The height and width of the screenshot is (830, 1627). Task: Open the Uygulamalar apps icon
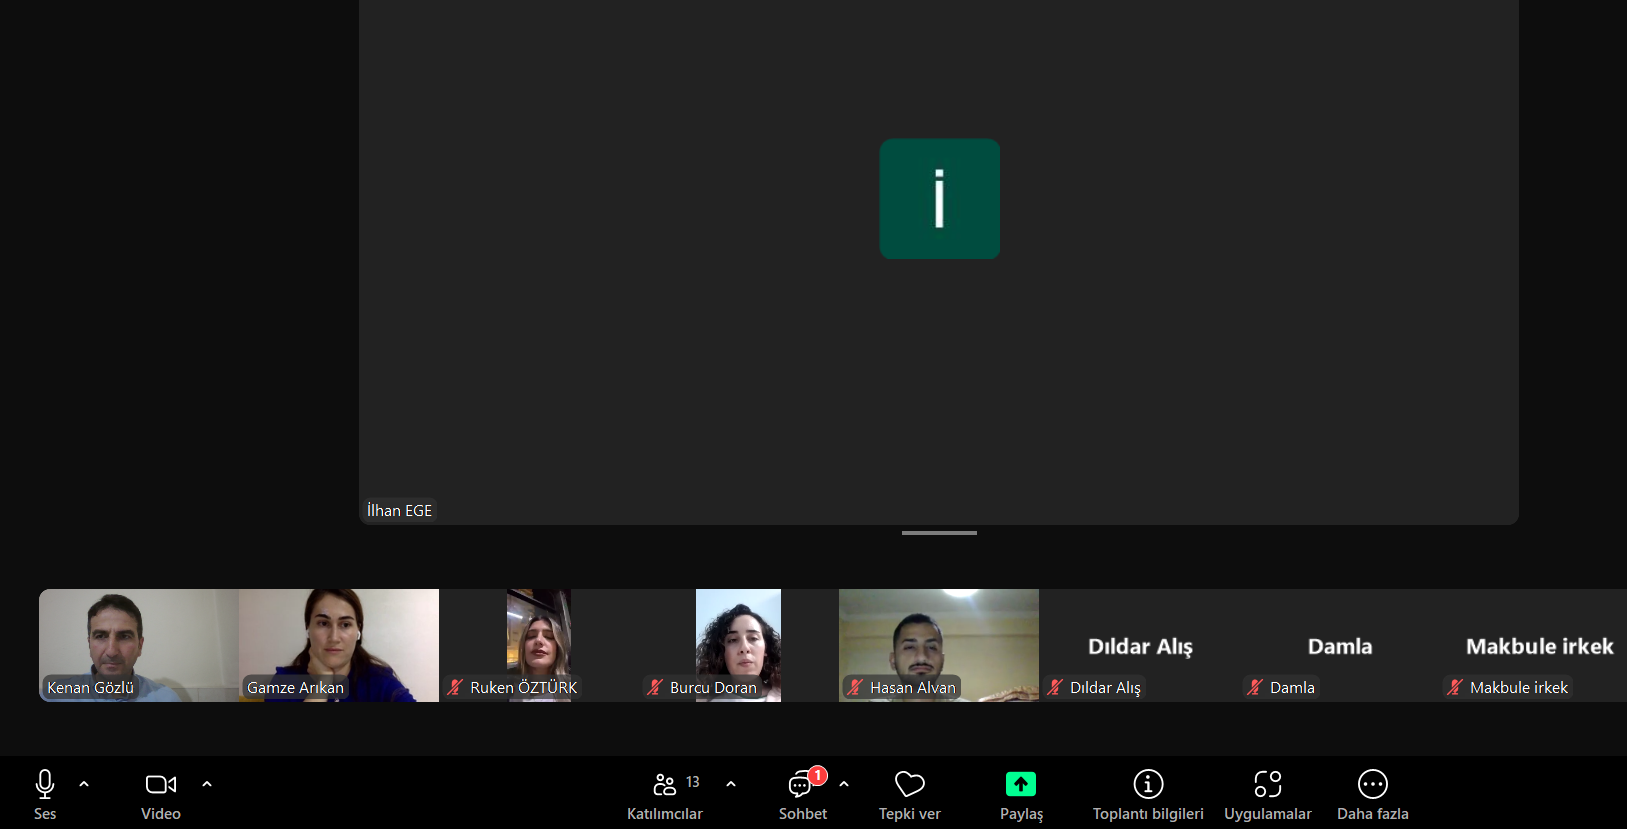(x=1267, y=784)
